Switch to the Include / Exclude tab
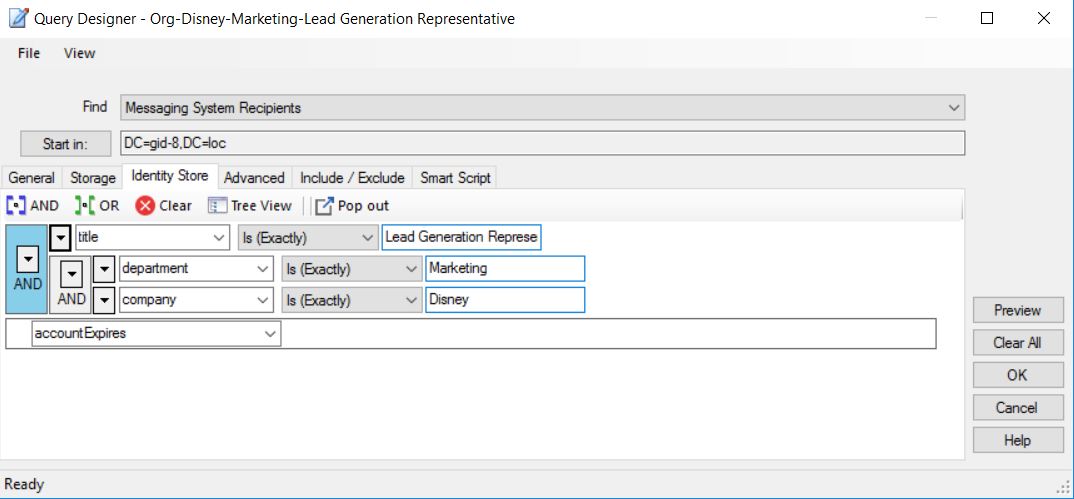 click(352, 178)
